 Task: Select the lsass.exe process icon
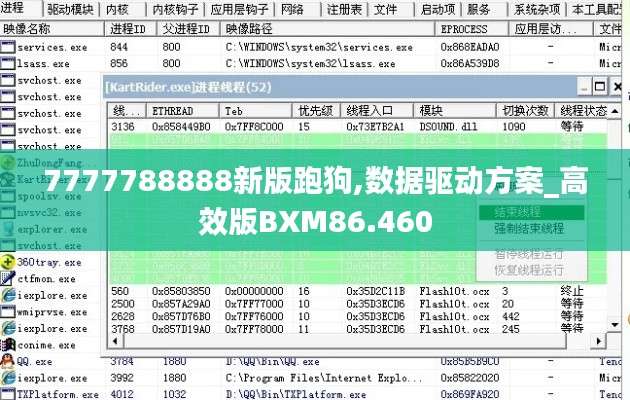click(8, 64)
